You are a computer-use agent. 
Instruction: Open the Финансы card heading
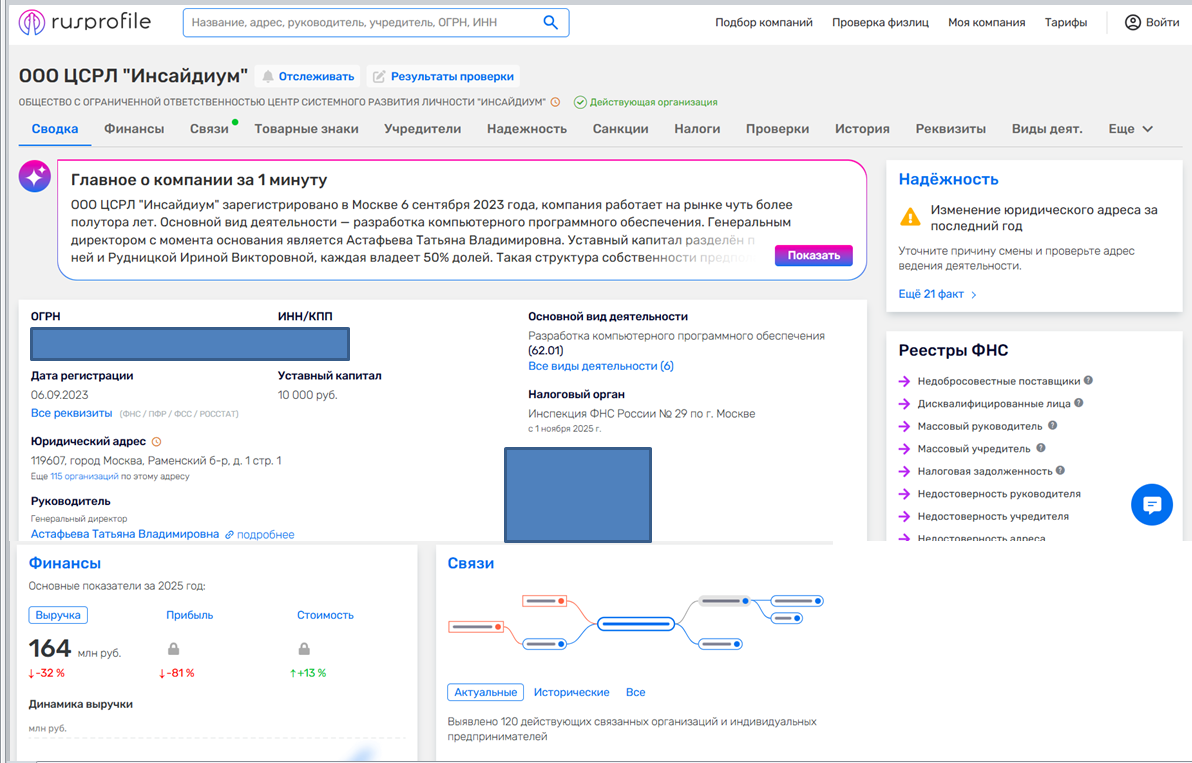tap(65, 563)
